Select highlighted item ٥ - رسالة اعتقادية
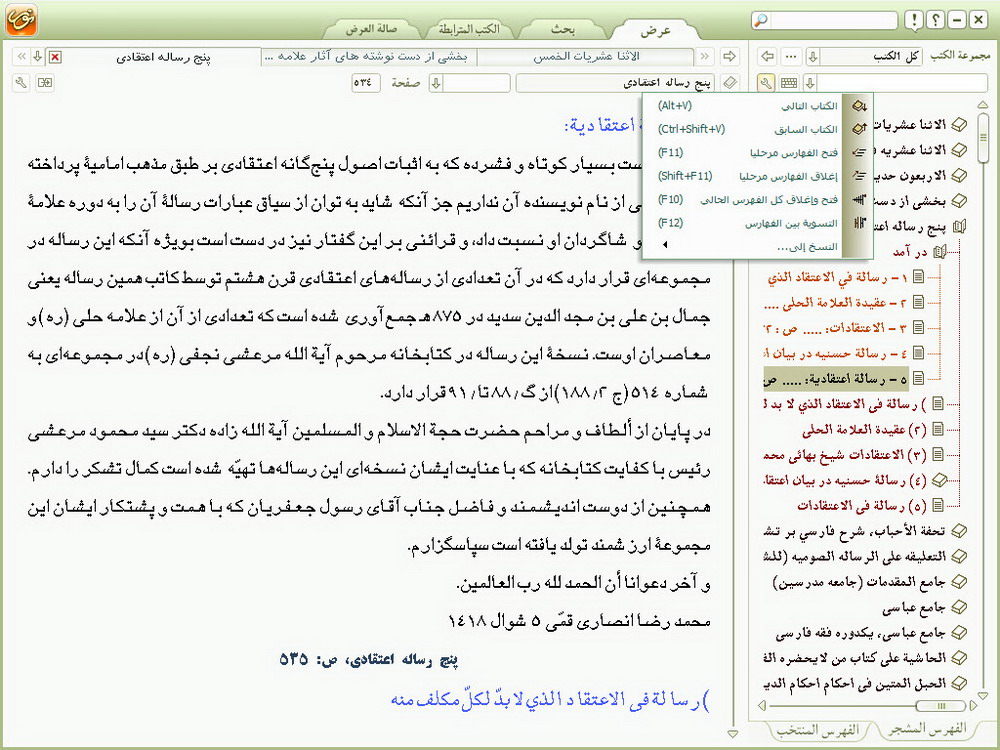 click(835, 379)
